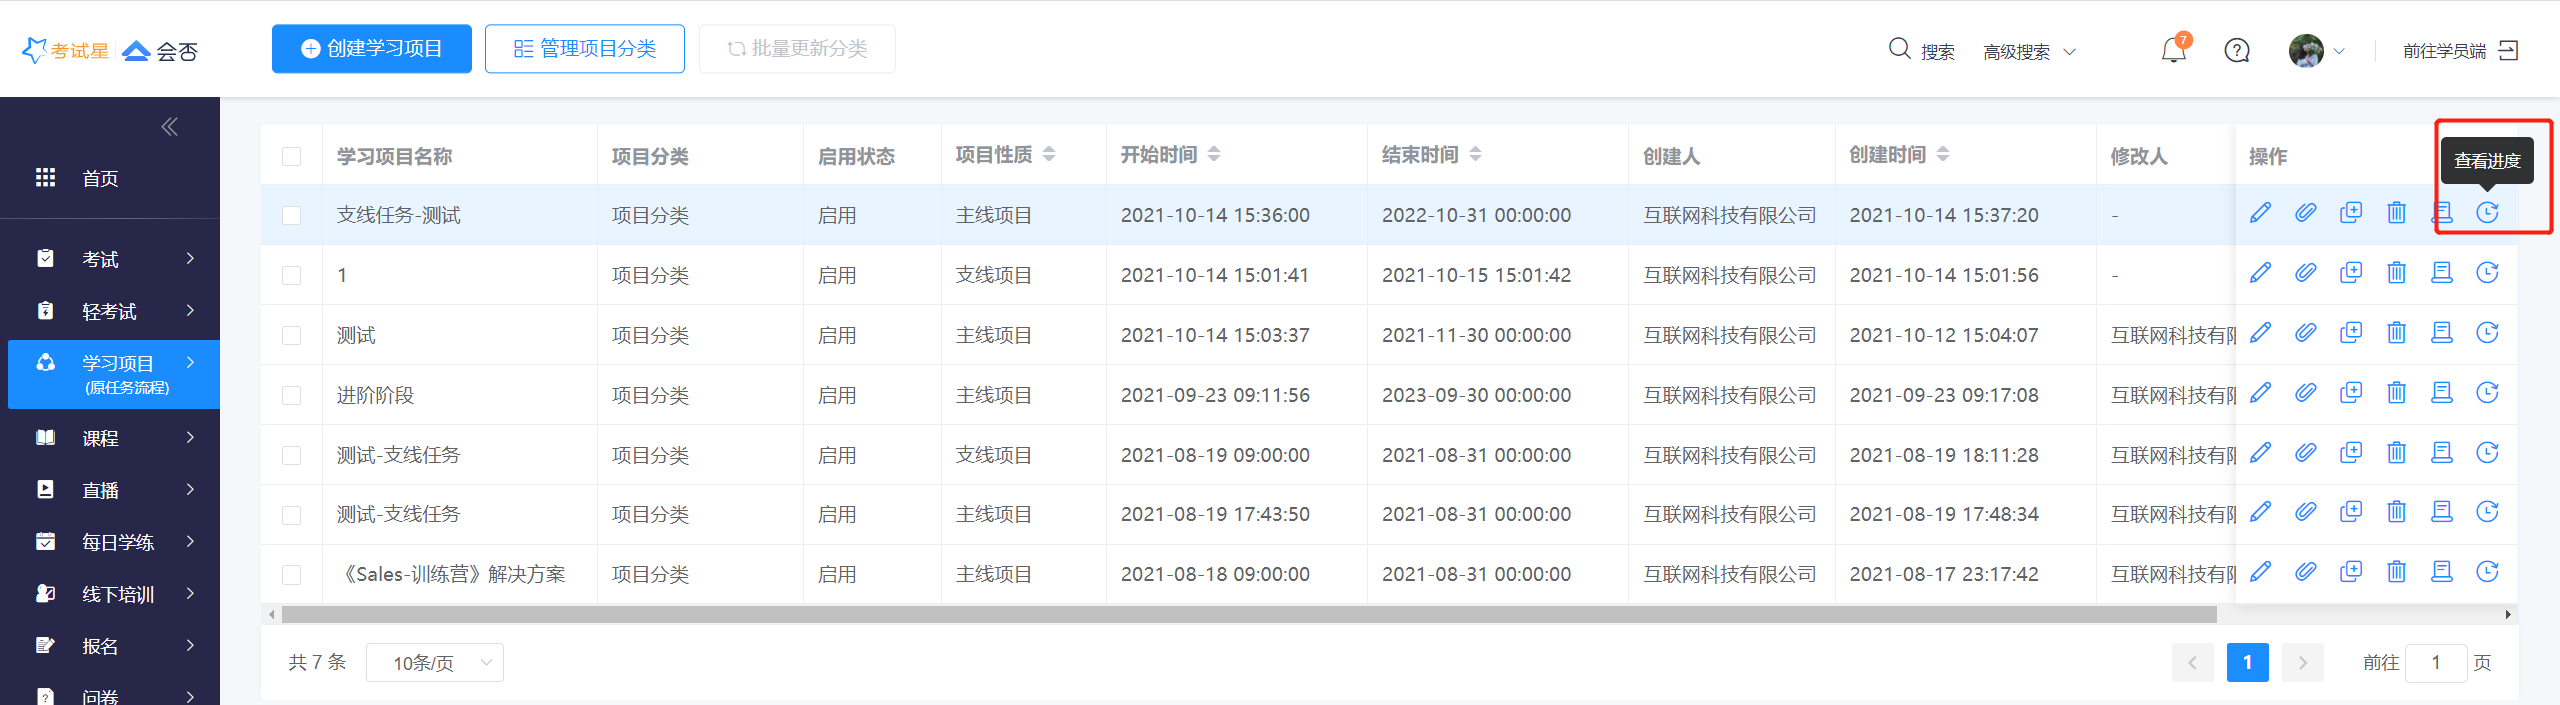2560x705 pixels.
Task: Open the help question mark icon
Action: [2237, 50]
